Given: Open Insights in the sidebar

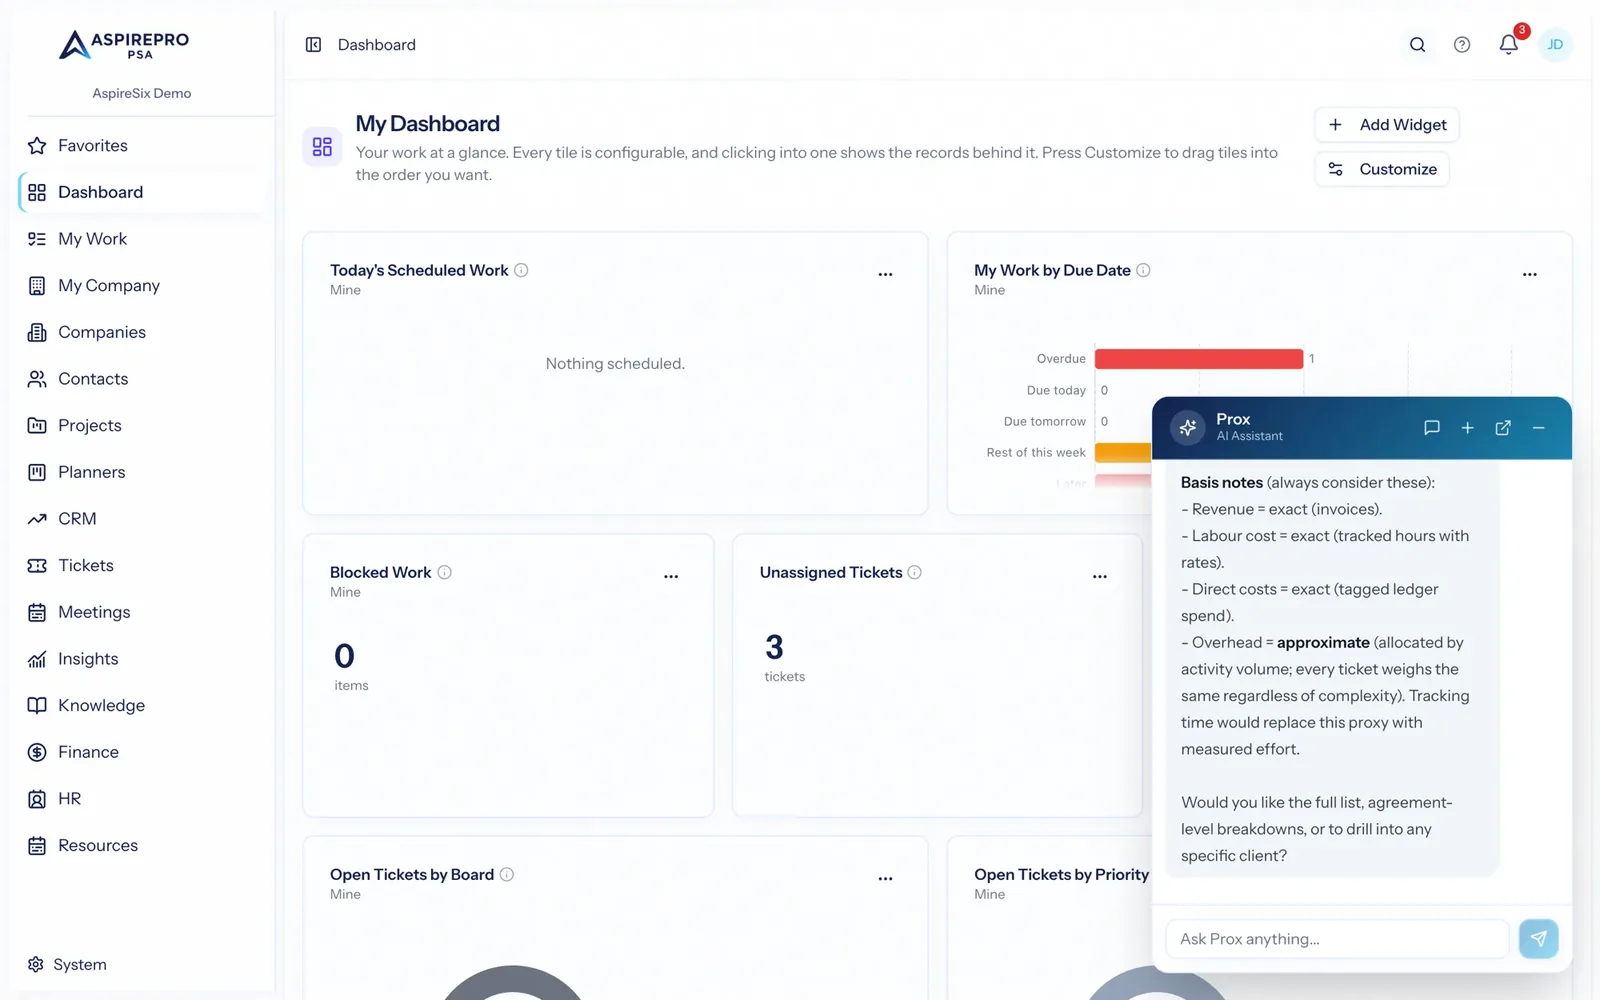Looking at the screenshot, I should 143,659.
